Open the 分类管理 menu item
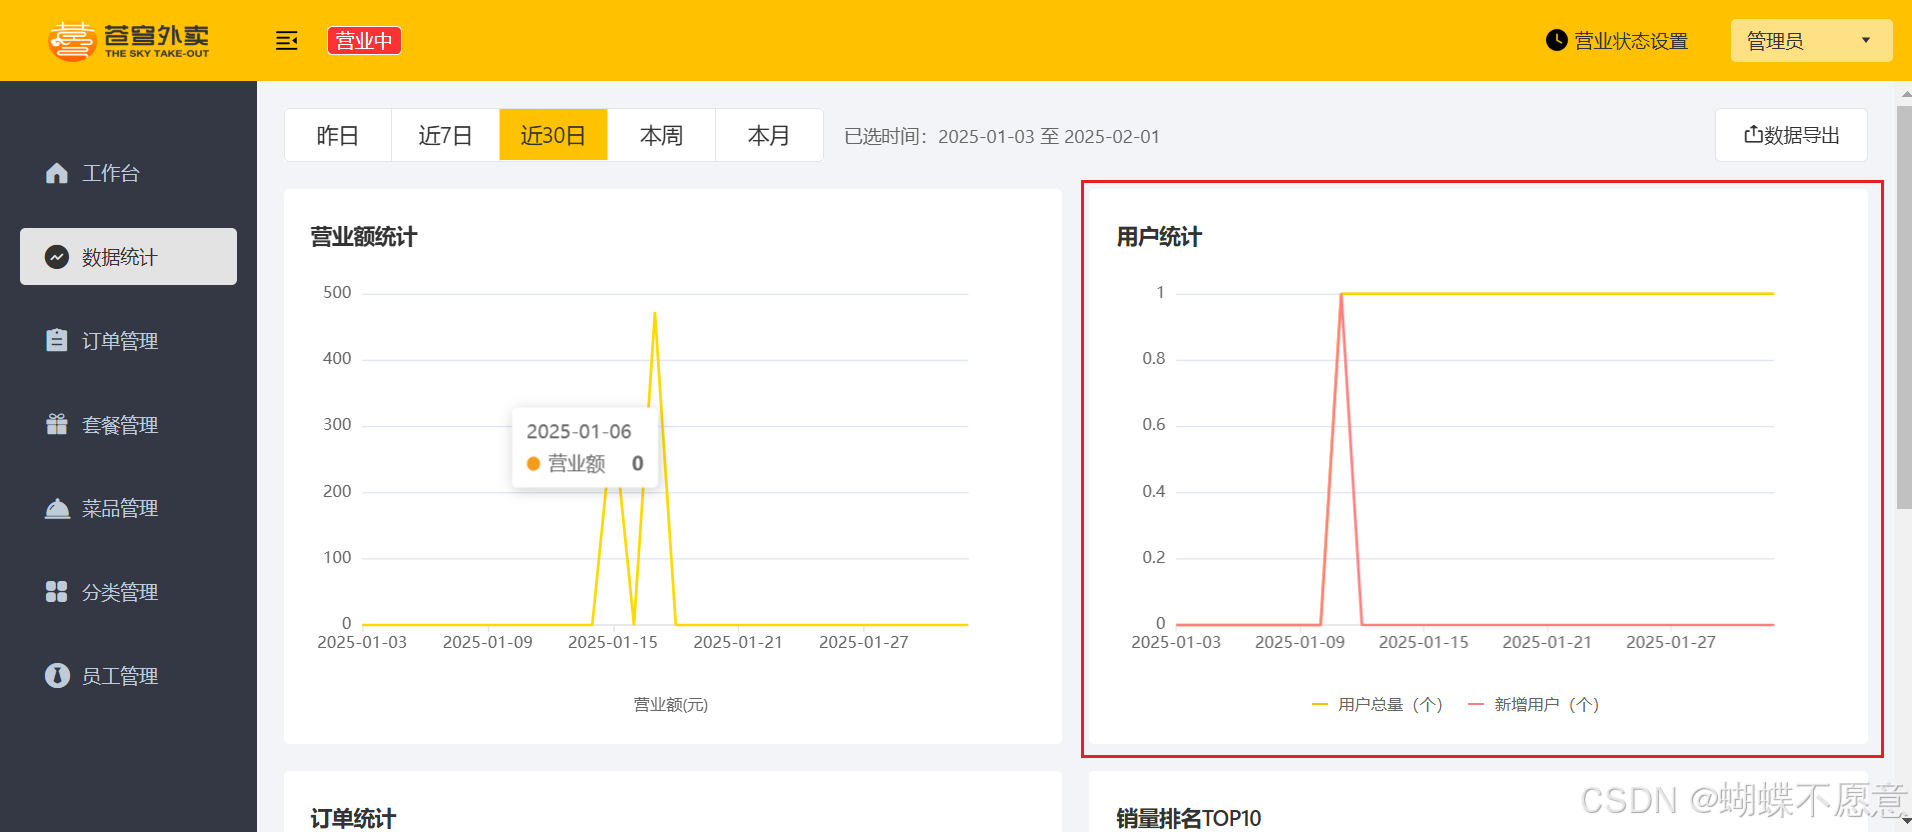The width and height of the screenshot is (1912, 832). coord(128,592)
